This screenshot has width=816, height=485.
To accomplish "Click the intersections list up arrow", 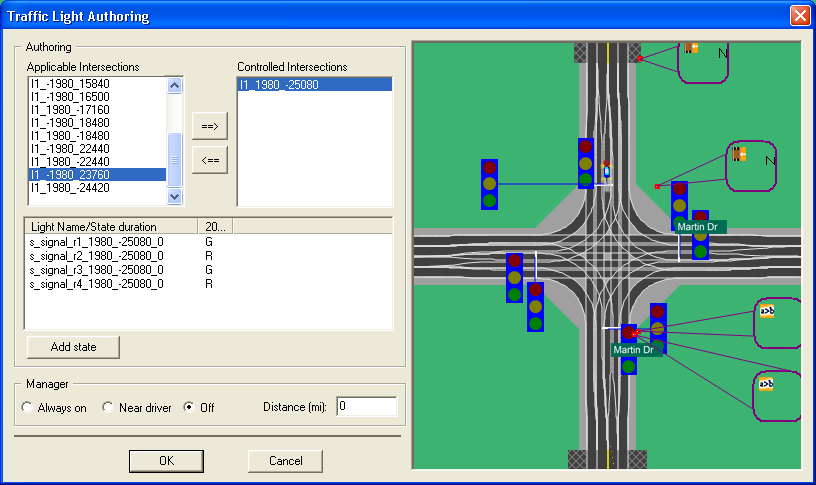I will click(x=174, y=85).
